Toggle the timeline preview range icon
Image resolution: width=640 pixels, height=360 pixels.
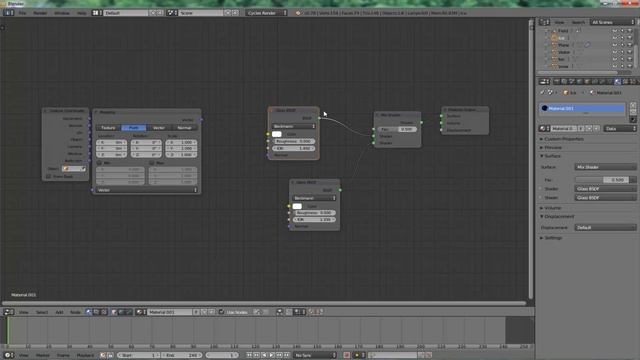pyautogui.click(x=103, y=355)
